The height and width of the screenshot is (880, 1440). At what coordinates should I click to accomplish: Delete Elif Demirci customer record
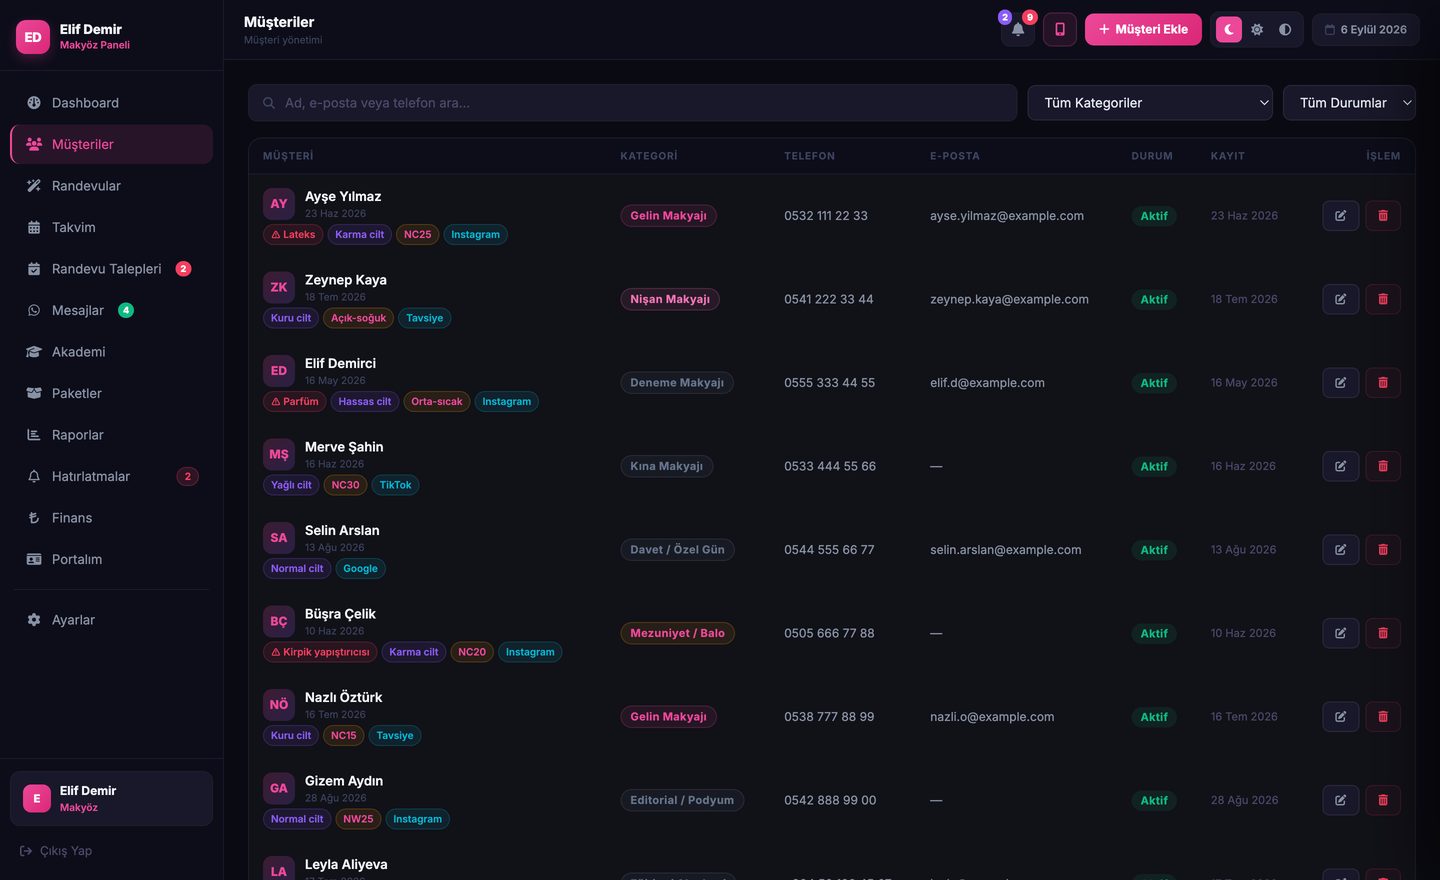pos(1383,383)
